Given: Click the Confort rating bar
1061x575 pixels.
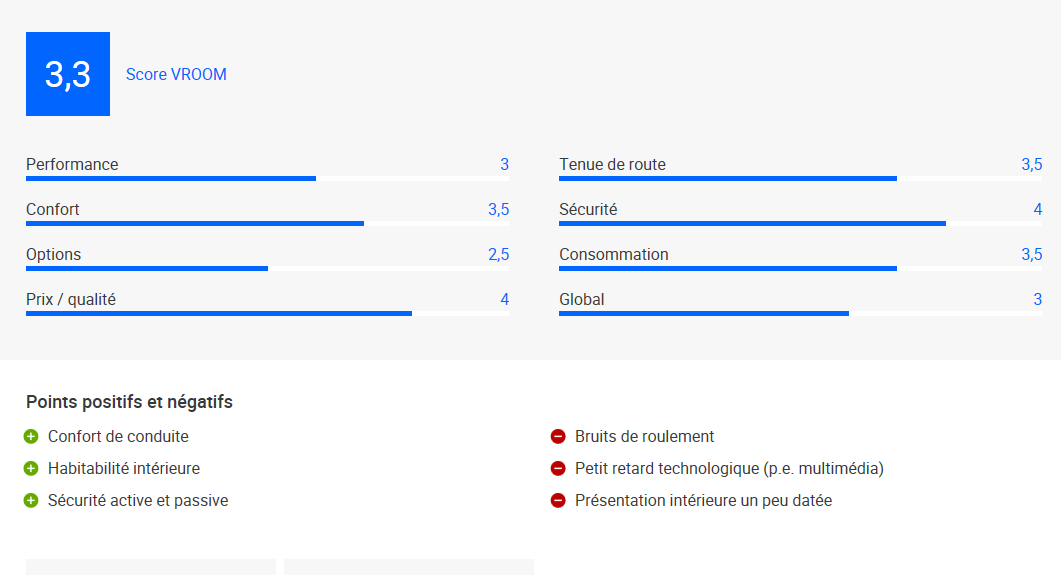Looking at the screenshot, I should pyautogui.click(x=267, y=223).
